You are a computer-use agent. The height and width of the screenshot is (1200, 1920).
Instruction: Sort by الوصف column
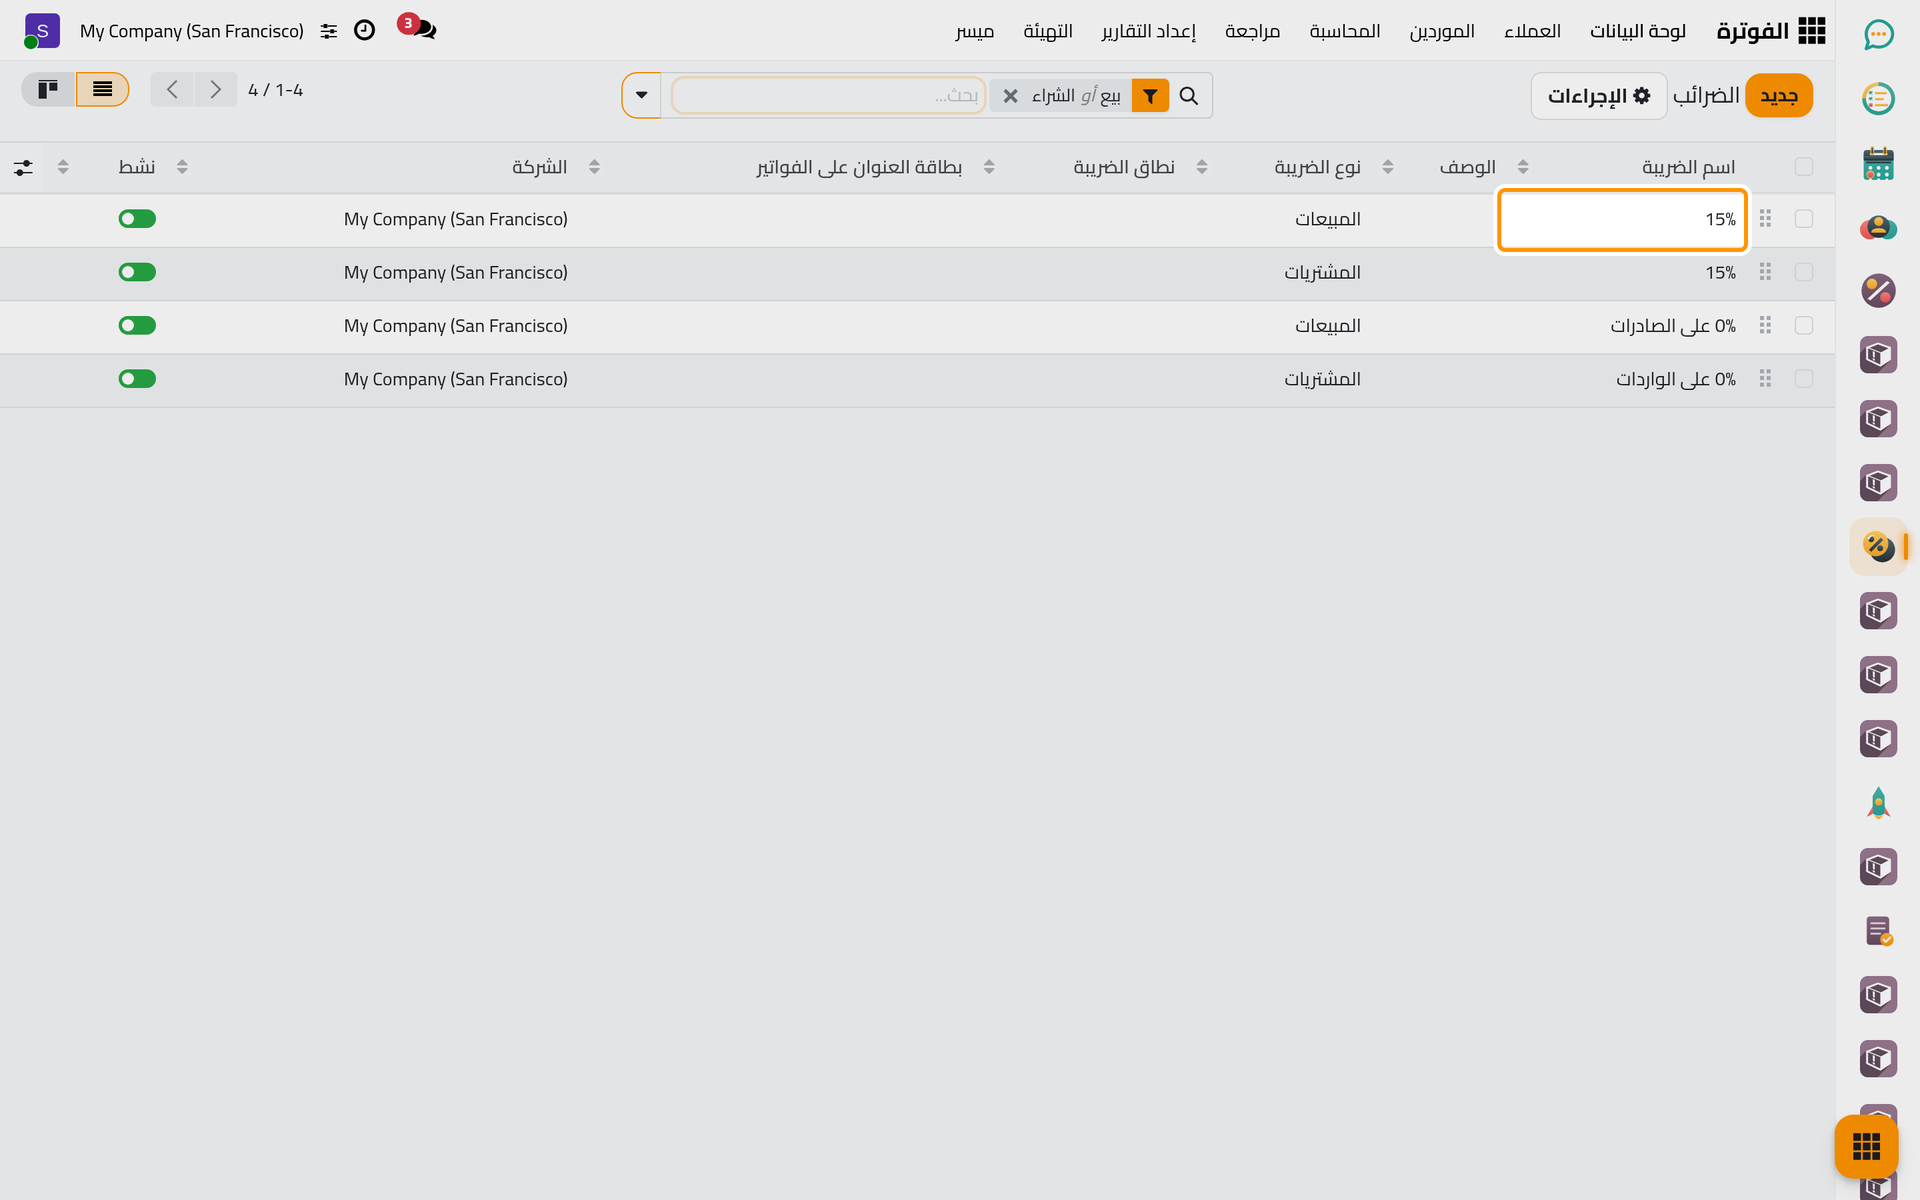coord(1467,167)
